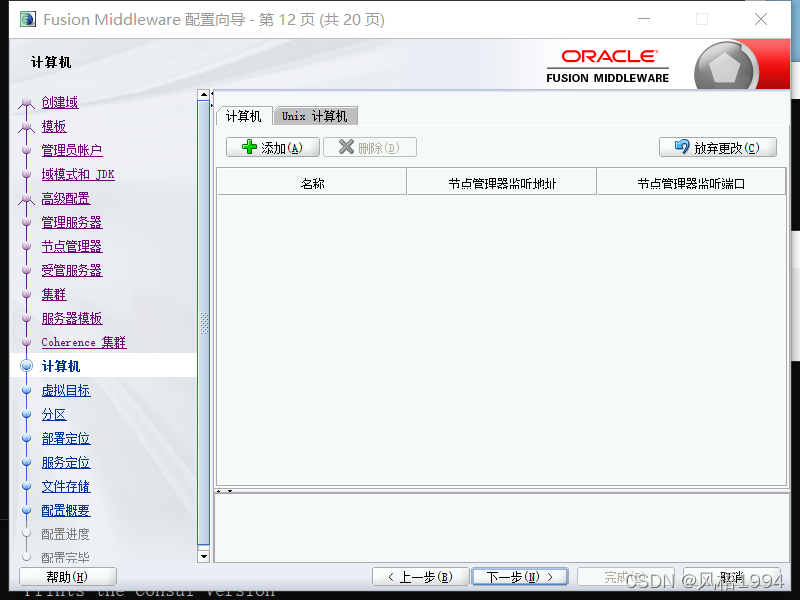Click the wizard window title bar icon
This screenshot has width=800, height=600.
click(x=28, y=19)
